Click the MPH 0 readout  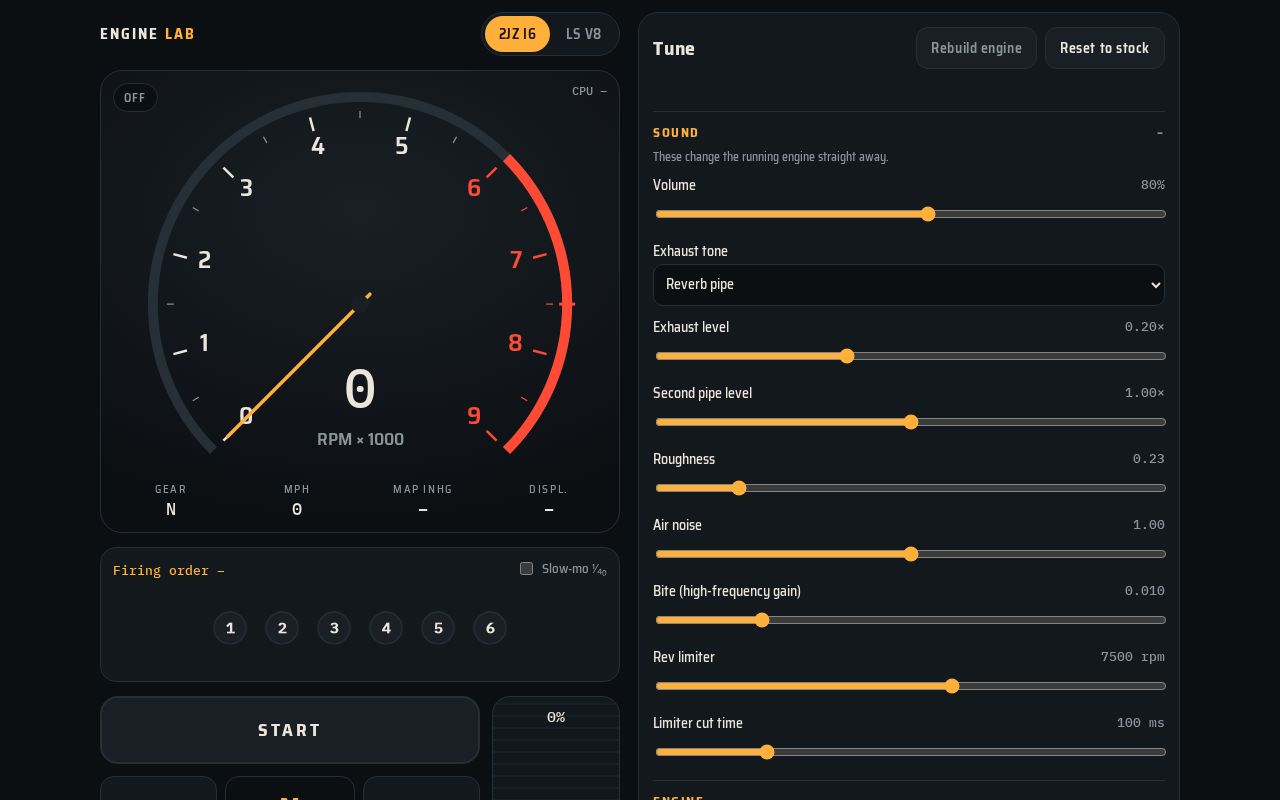[297, 500]
